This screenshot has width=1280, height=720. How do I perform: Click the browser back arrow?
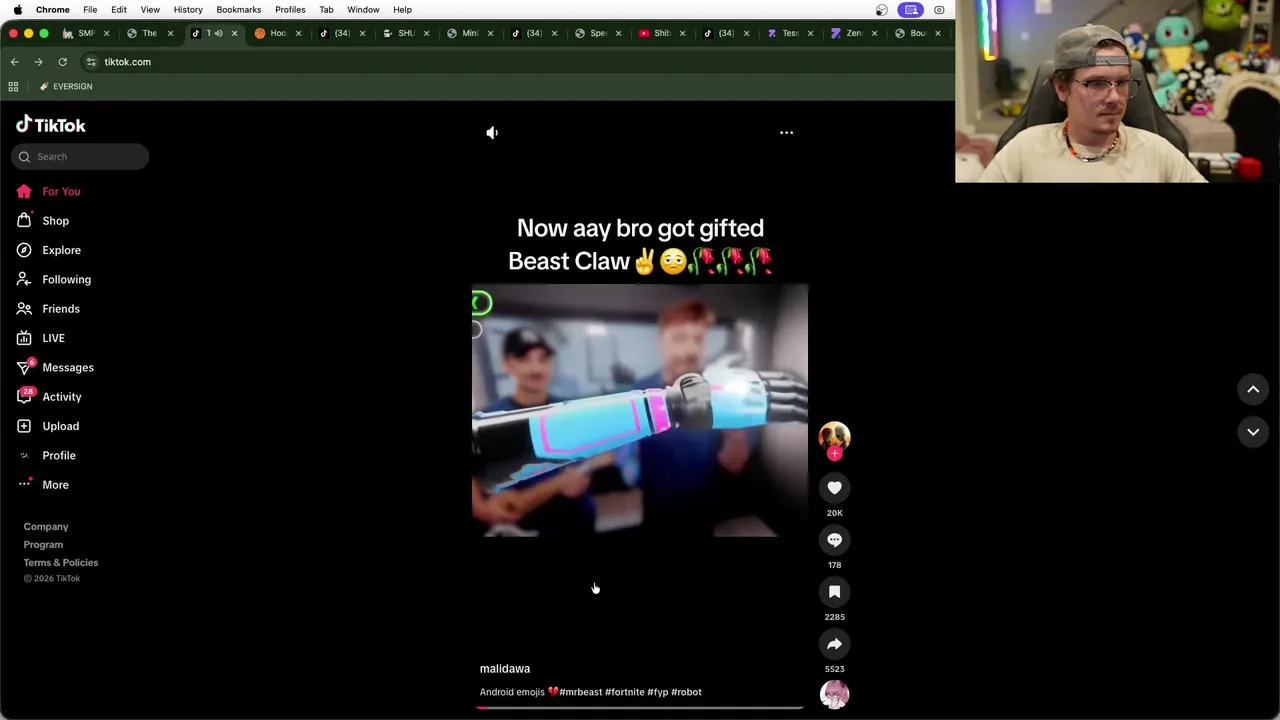(x=14, y=62)
